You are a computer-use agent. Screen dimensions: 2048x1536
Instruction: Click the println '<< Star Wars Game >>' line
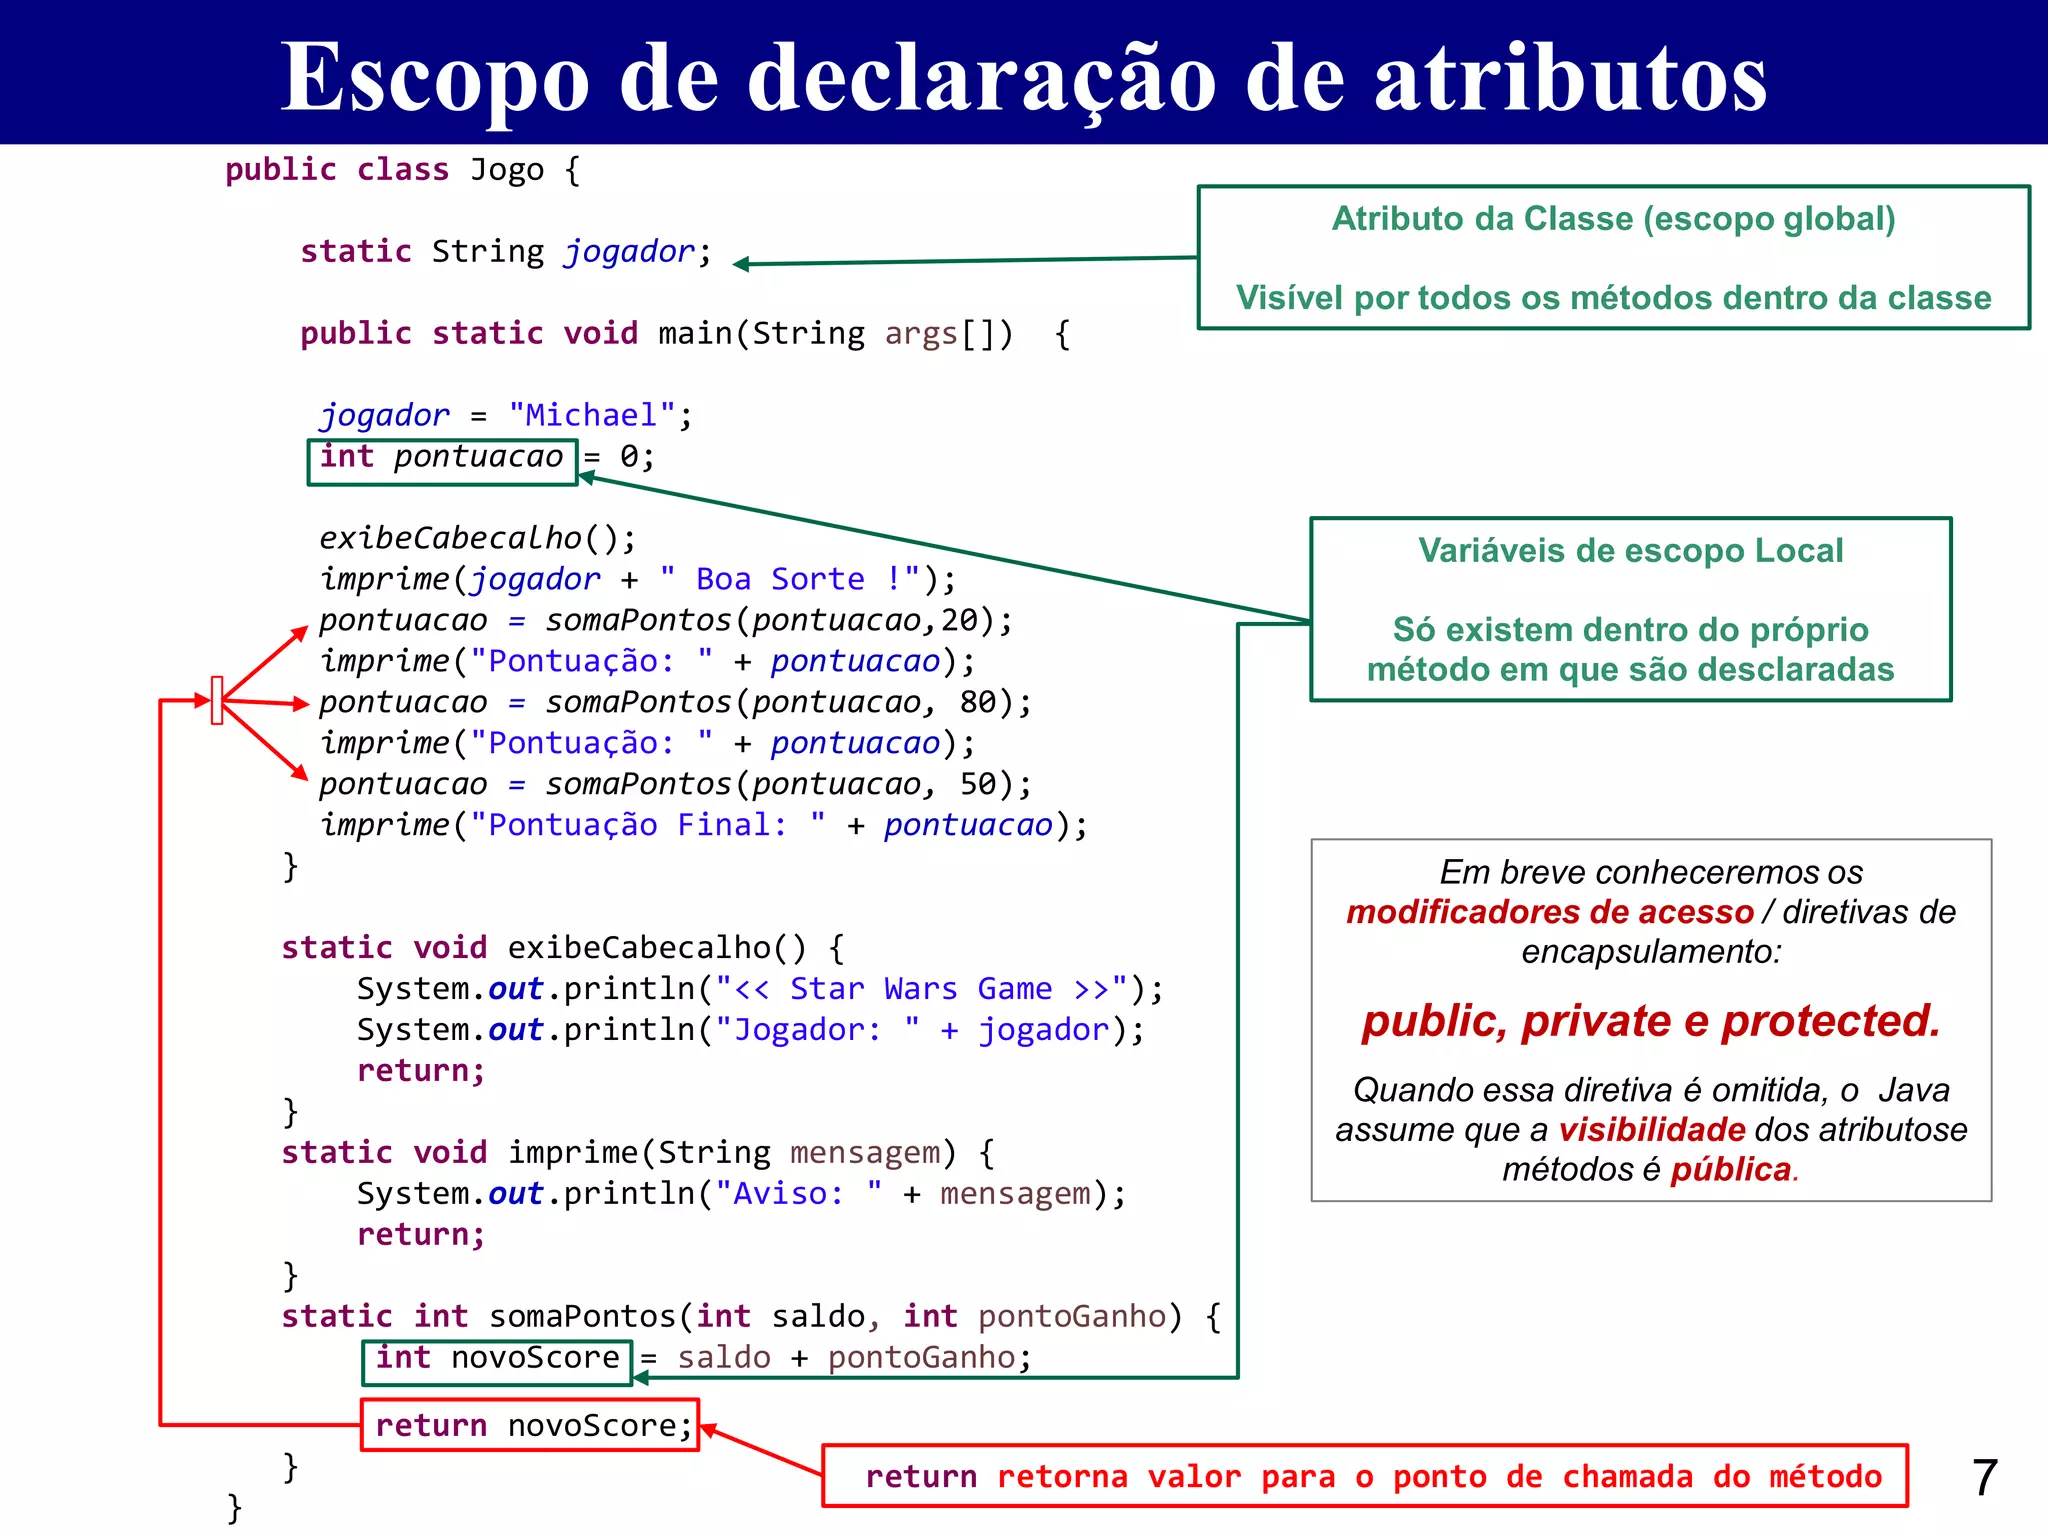coord(760,989)
